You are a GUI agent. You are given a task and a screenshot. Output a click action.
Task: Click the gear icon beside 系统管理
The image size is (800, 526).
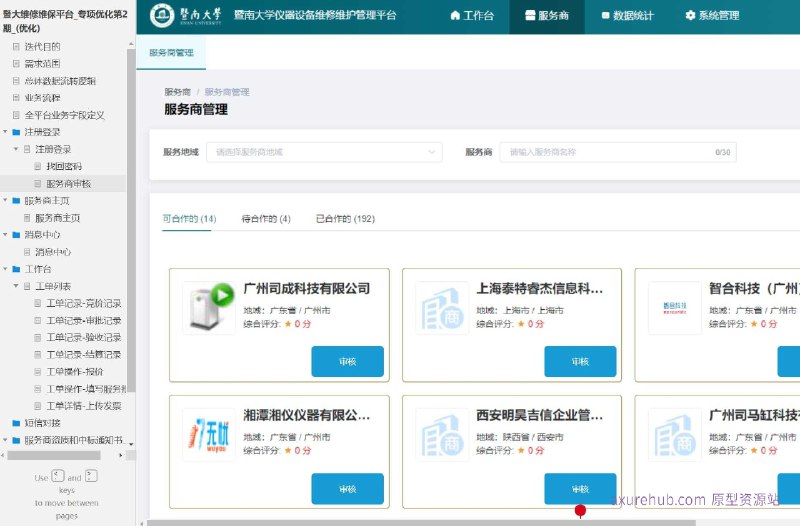(x=690, y=16)
